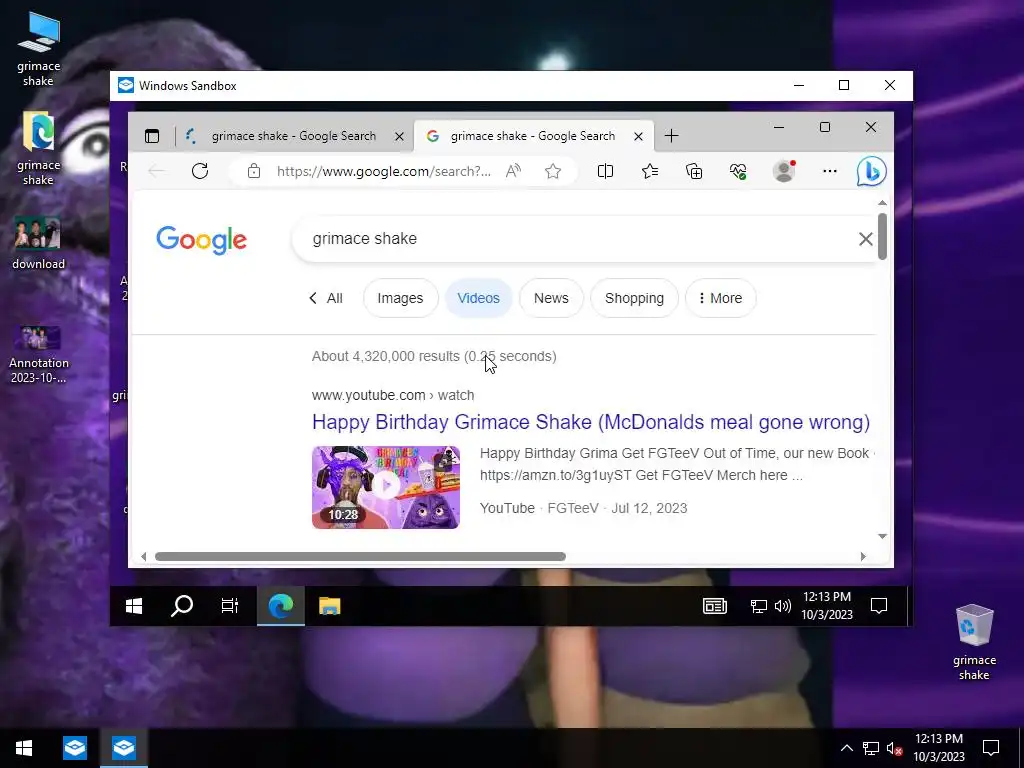Open grimace shake Recycle Bin on desktop
This screenshot has width=1024, height=768.
coord(974,642)
